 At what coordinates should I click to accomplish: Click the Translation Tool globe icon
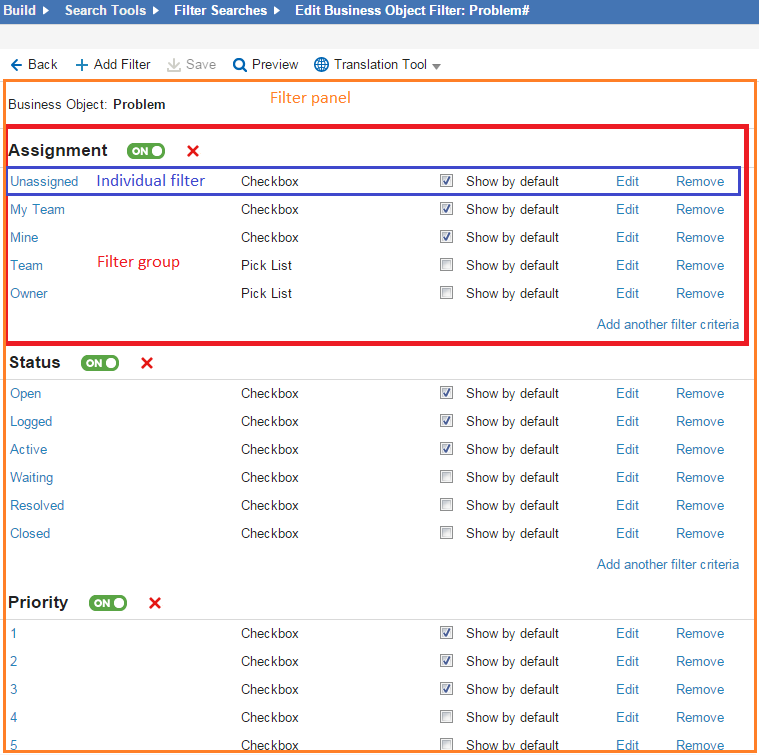321,65
